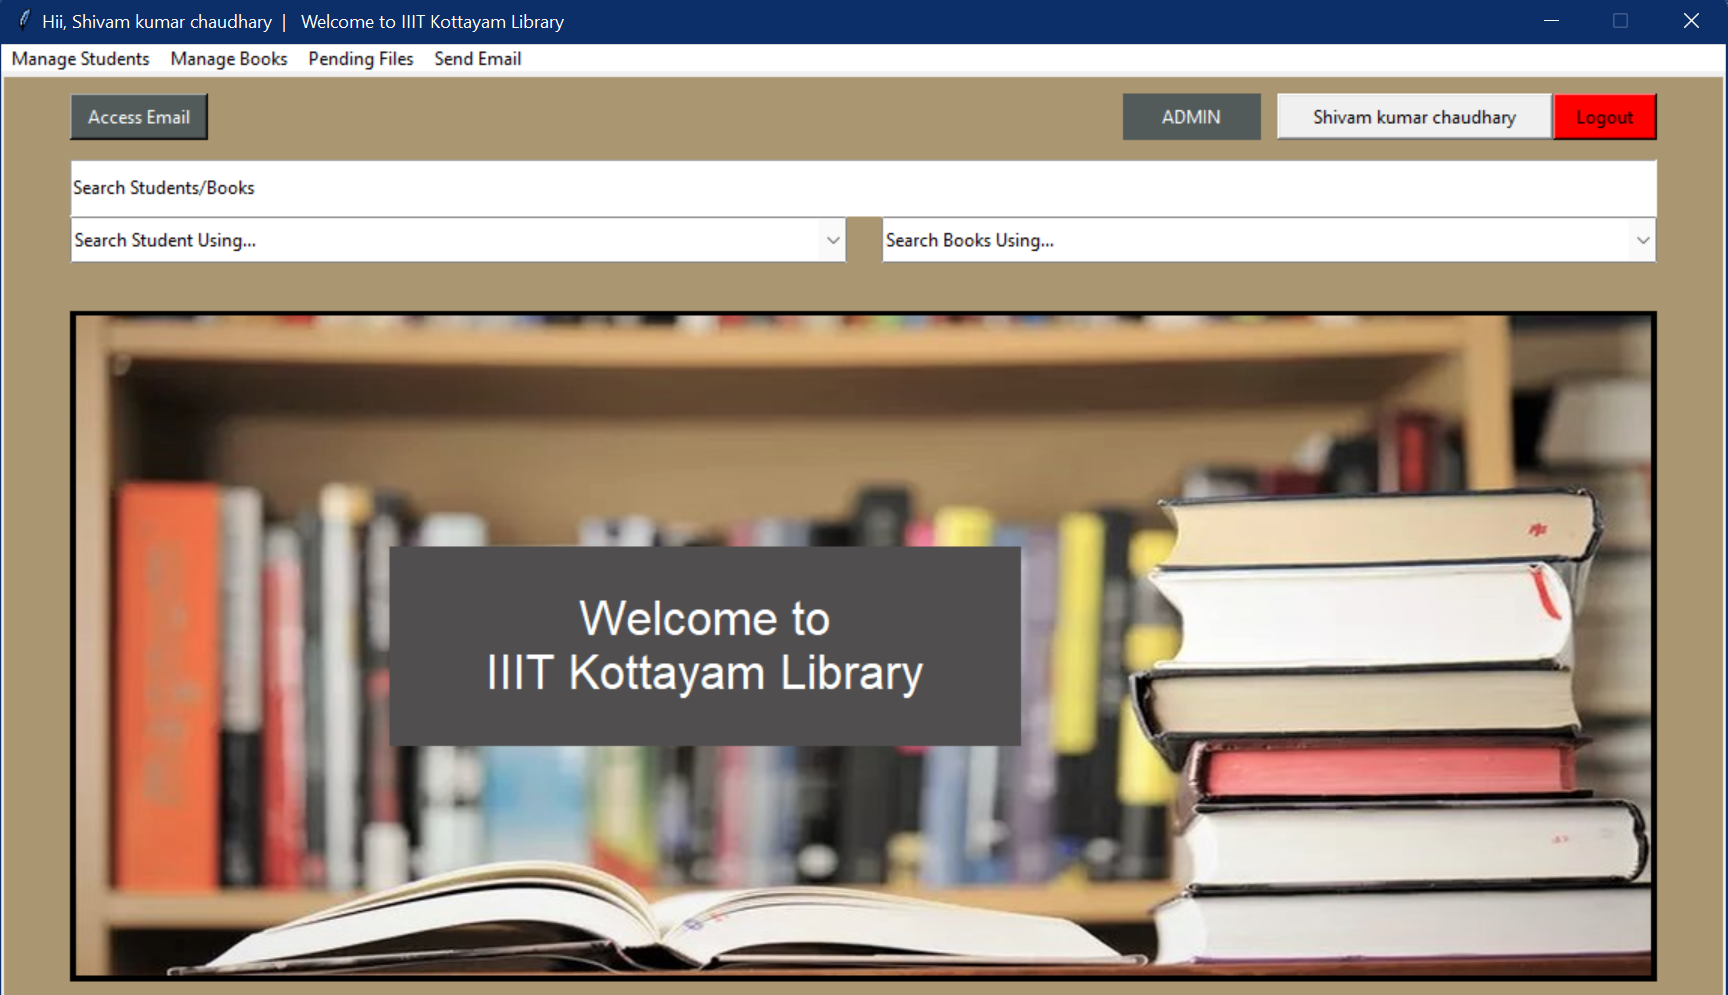
Task: Maximize the library application window
Action: click(1621, 20)
